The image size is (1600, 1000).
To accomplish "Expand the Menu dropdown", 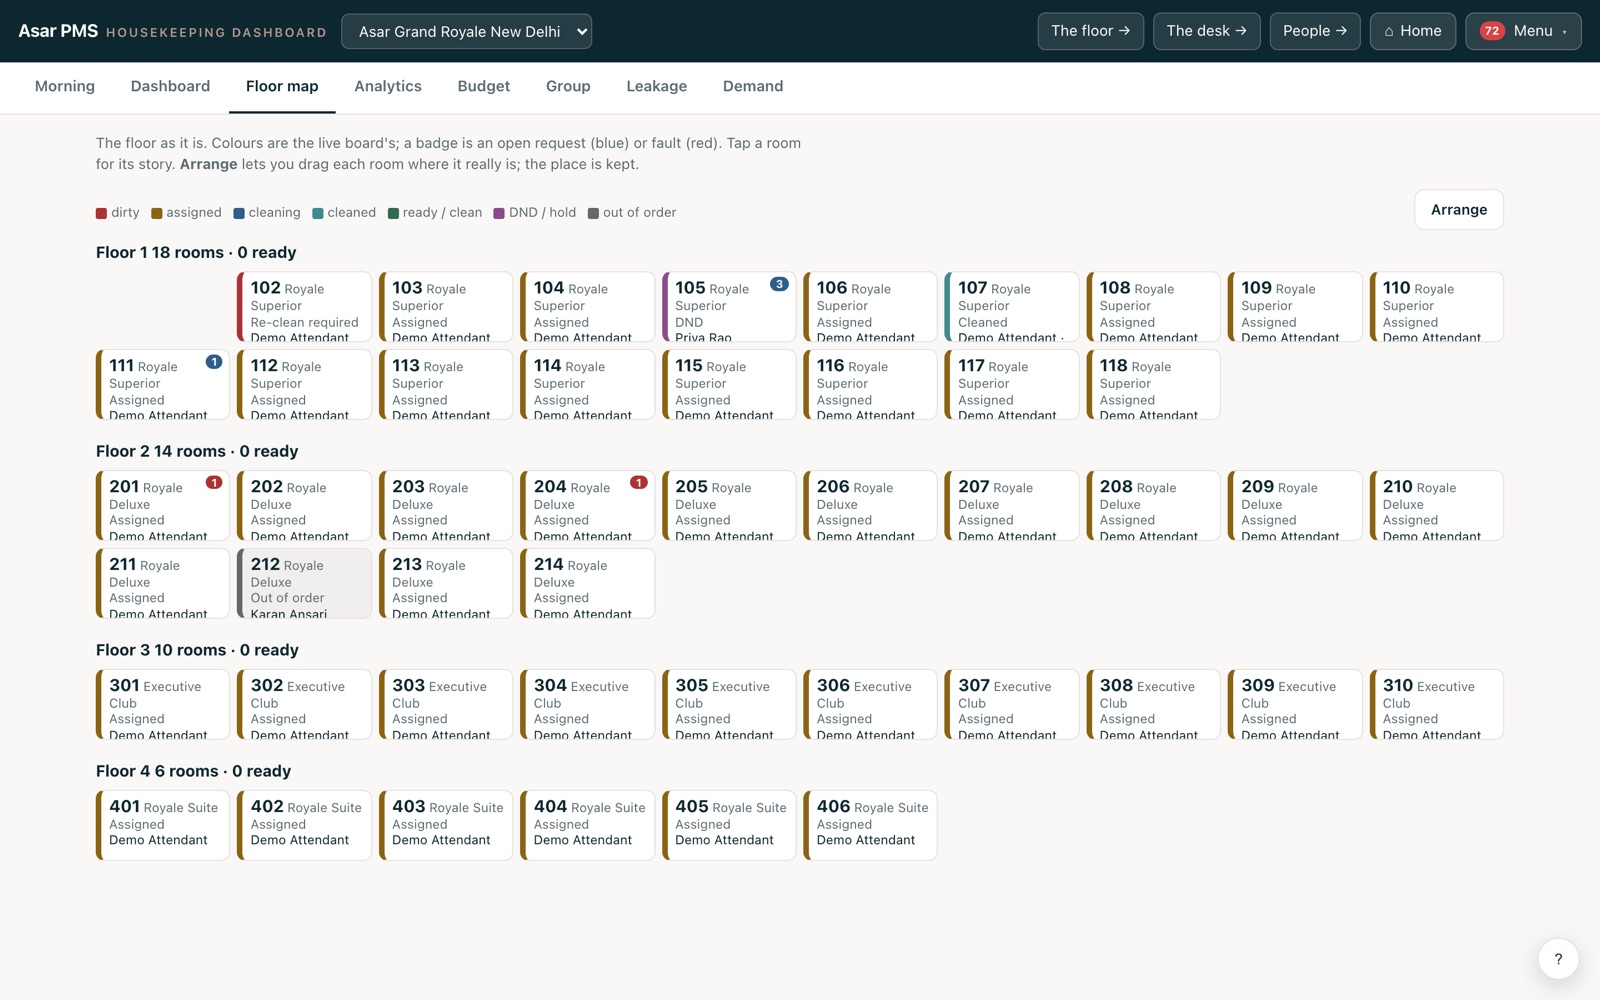I will coord(1523,31).
